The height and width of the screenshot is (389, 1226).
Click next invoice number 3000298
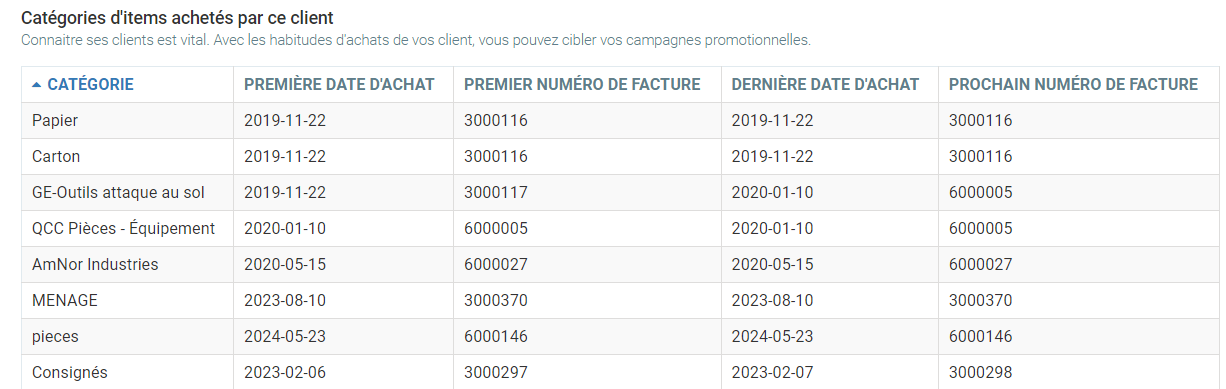click(981, 372)
